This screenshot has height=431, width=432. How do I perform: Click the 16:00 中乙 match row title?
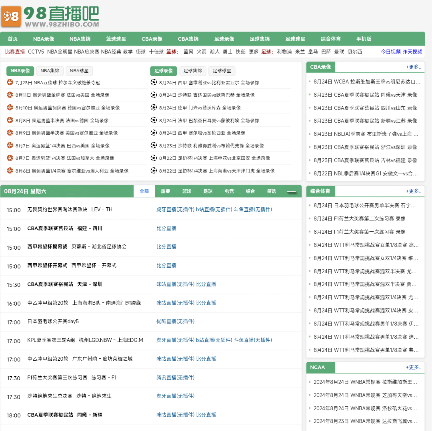[84, 303]
